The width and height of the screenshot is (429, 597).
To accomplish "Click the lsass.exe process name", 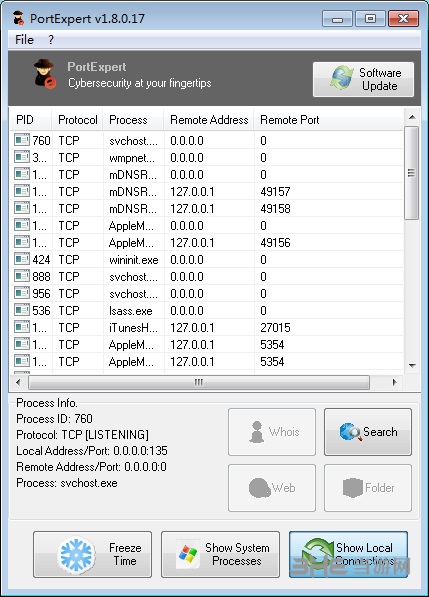I will pos(130,311).
